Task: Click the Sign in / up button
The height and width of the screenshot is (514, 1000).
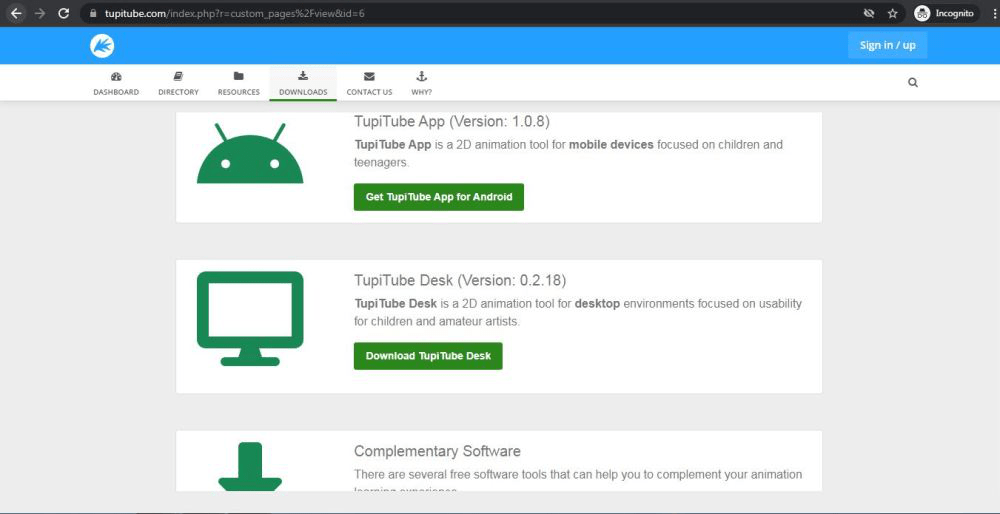Action: (887, 45)
